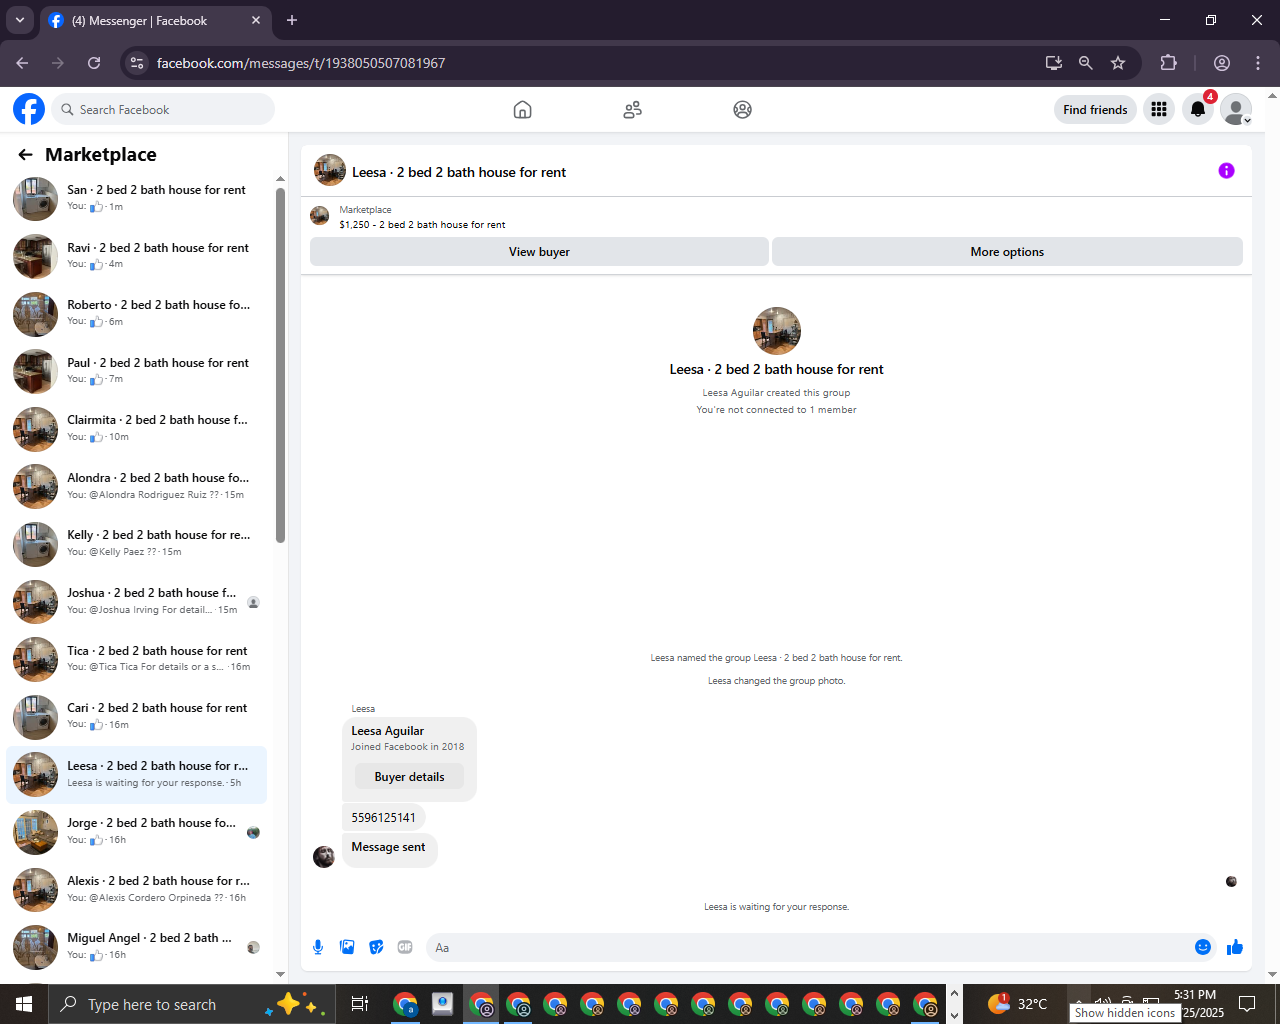Open the conversation information icon

tap(1226, 171)
